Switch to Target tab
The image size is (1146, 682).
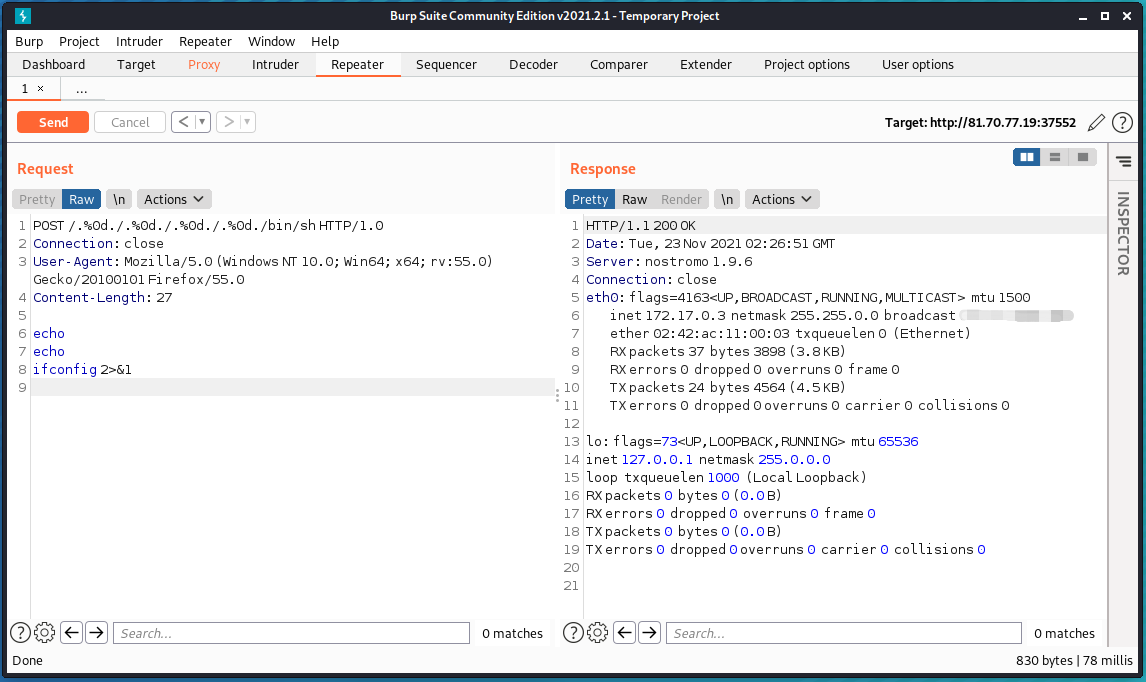point(136,64)
